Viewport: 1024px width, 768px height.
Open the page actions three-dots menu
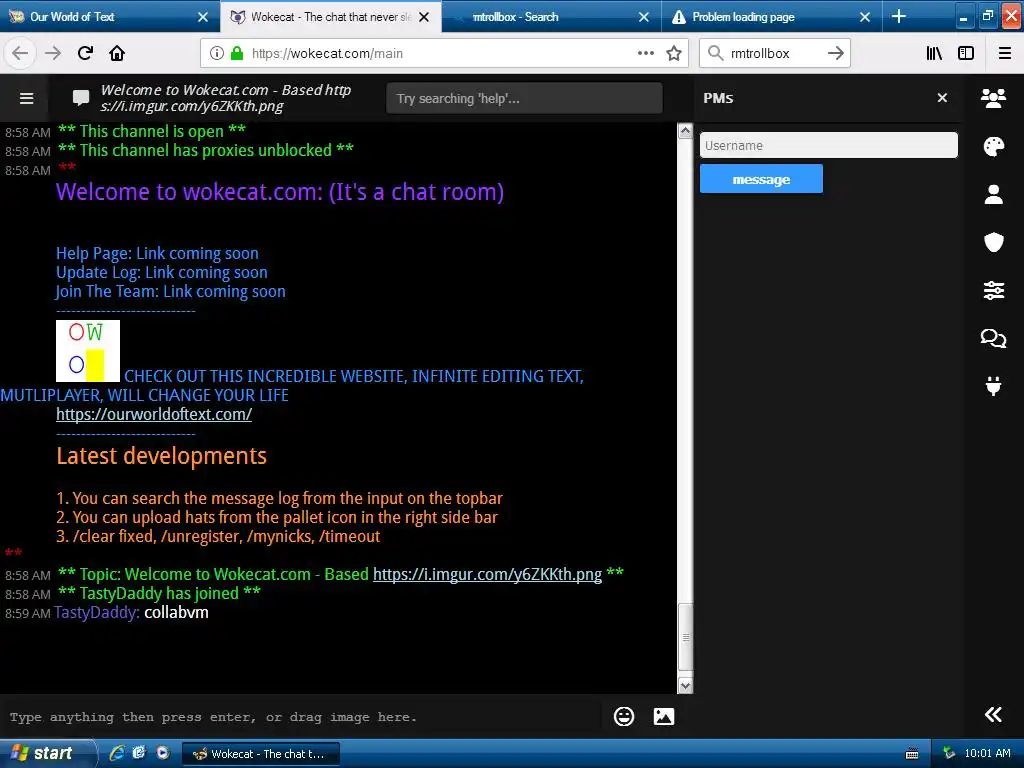pyautogui.click(x=646, y=54)
